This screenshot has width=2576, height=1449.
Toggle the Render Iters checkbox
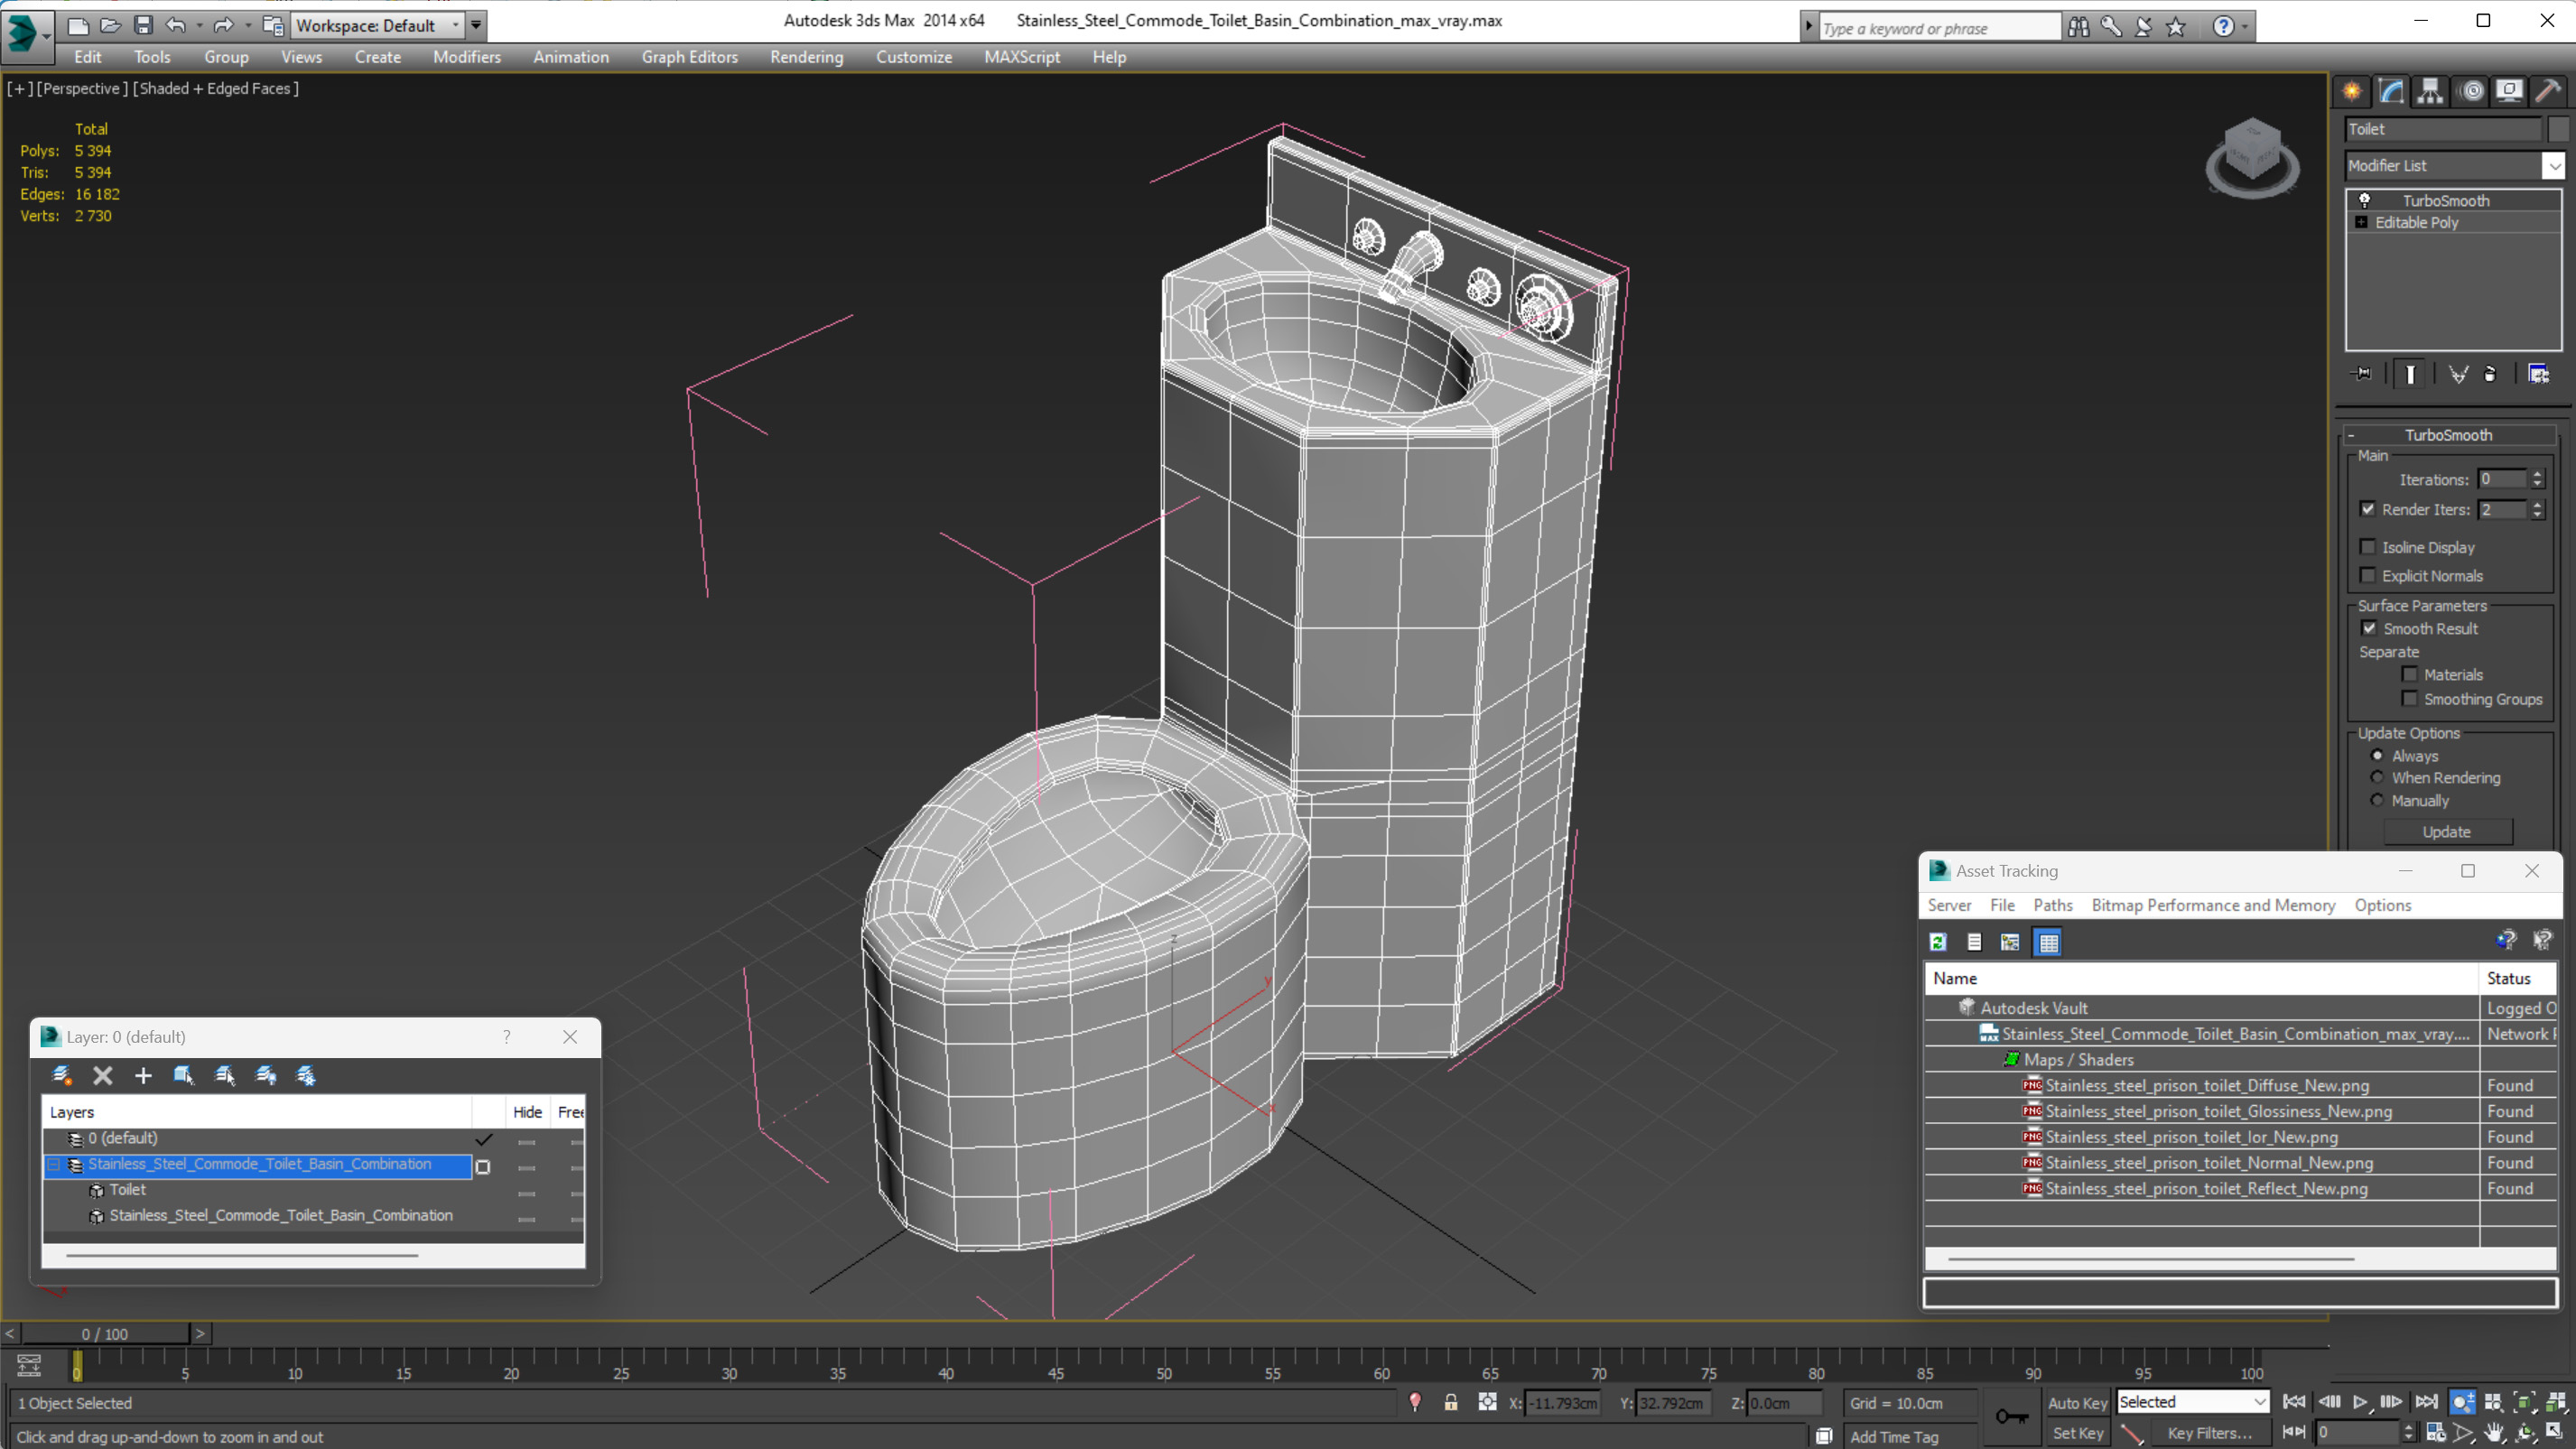2367,509
